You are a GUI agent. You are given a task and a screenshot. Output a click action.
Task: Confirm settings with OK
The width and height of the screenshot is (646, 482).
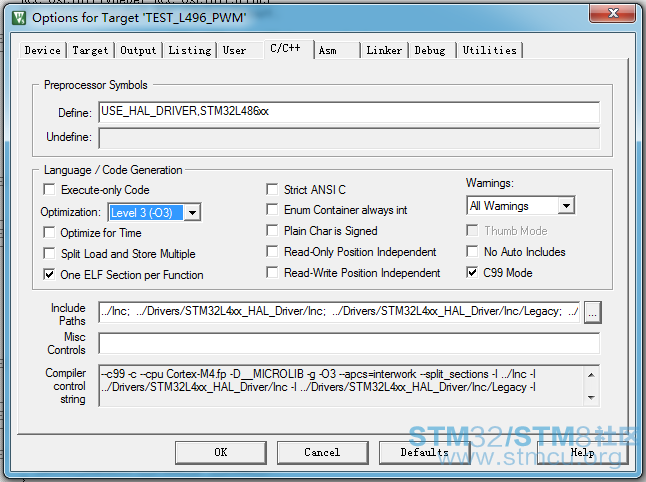(221, 452)
